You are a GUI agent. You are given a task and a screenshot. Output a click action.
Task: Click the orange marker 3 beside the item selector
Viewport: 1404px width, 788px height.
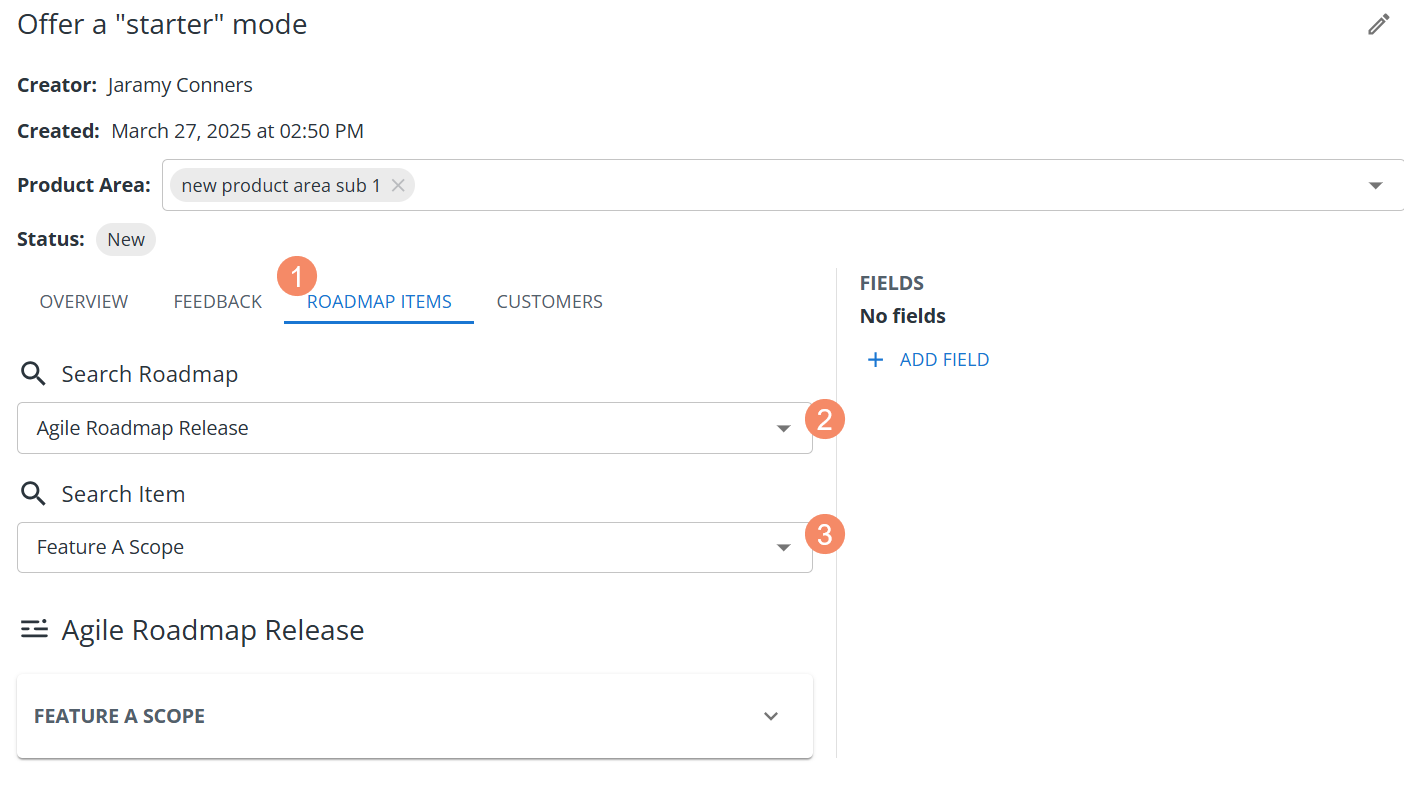click(824, 534)
